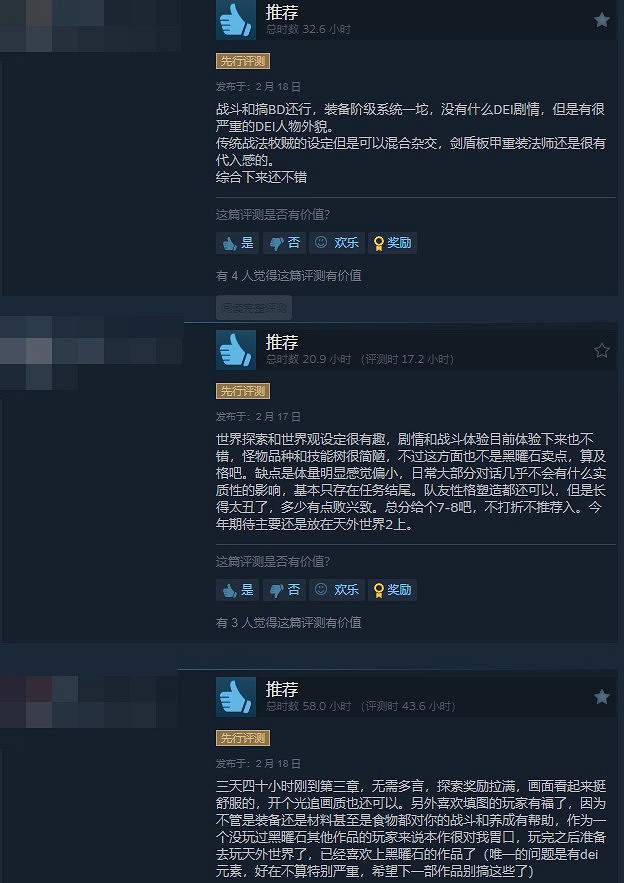The height and width of the screenshot is (883, 624).
Task: Give 奖励 award to the second review
Action: tap(393, 590)
